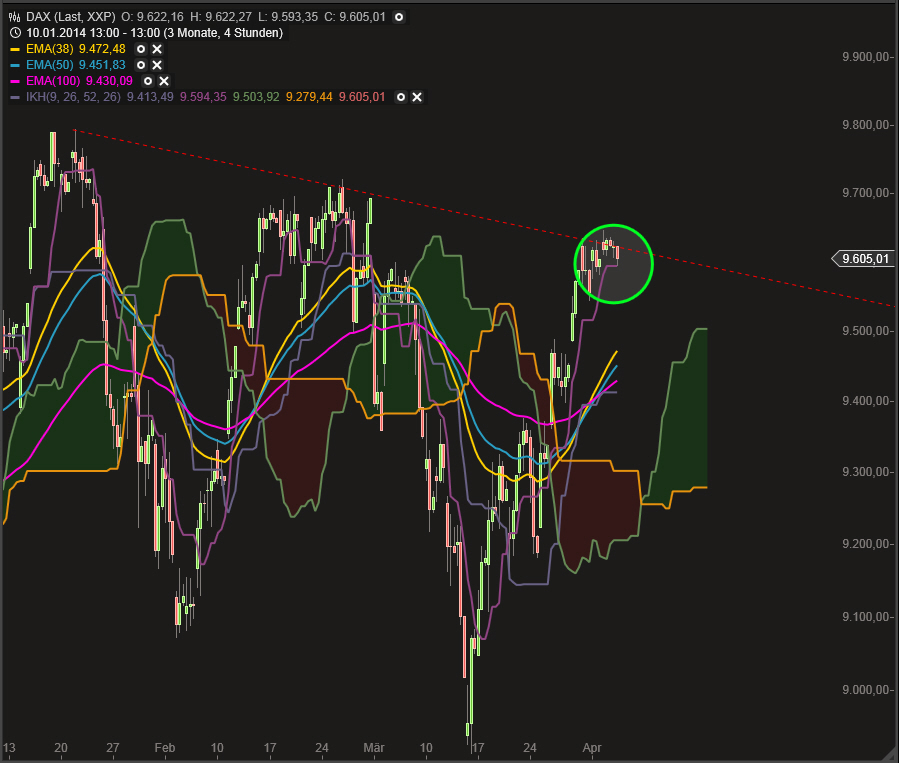Open IKH Ichimoku indicator settings icon
The image size is (899, 763).
point(400,97)
